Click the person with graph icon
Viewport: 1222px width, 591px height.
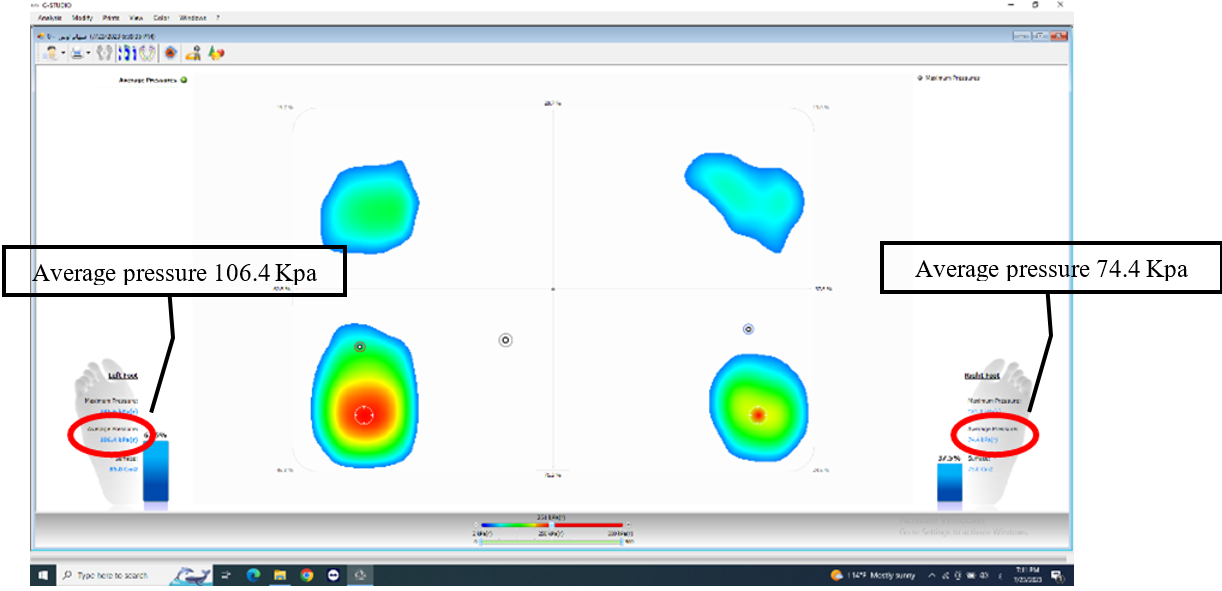point(194,53)
